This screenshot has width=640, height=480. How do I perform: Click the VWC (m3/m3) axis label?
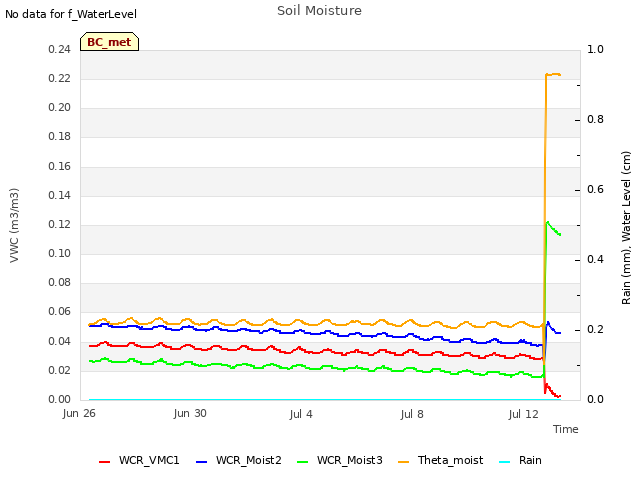tap(14, 225)
